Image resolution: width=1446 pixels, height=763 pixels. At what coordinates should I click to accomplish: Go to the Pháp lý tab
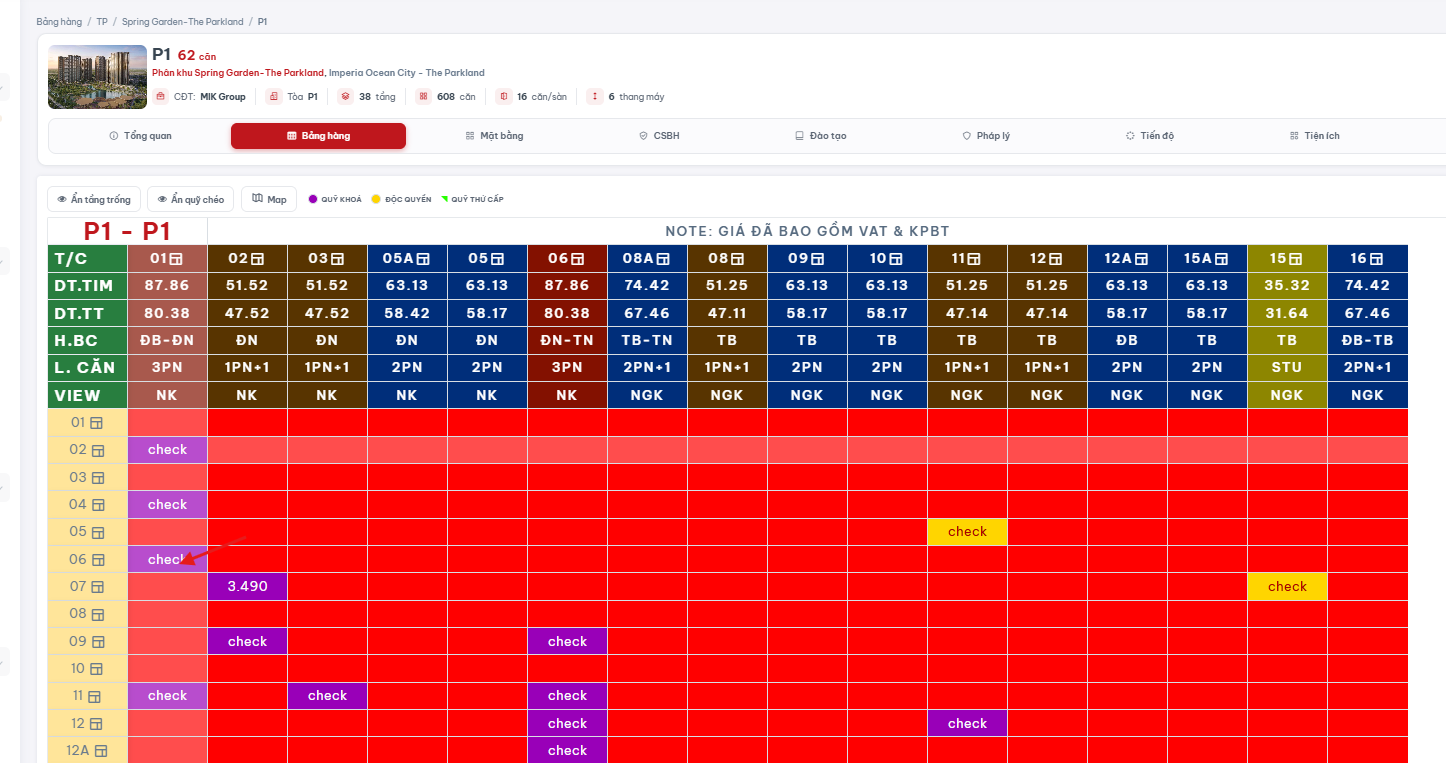[x=986, y=136]
